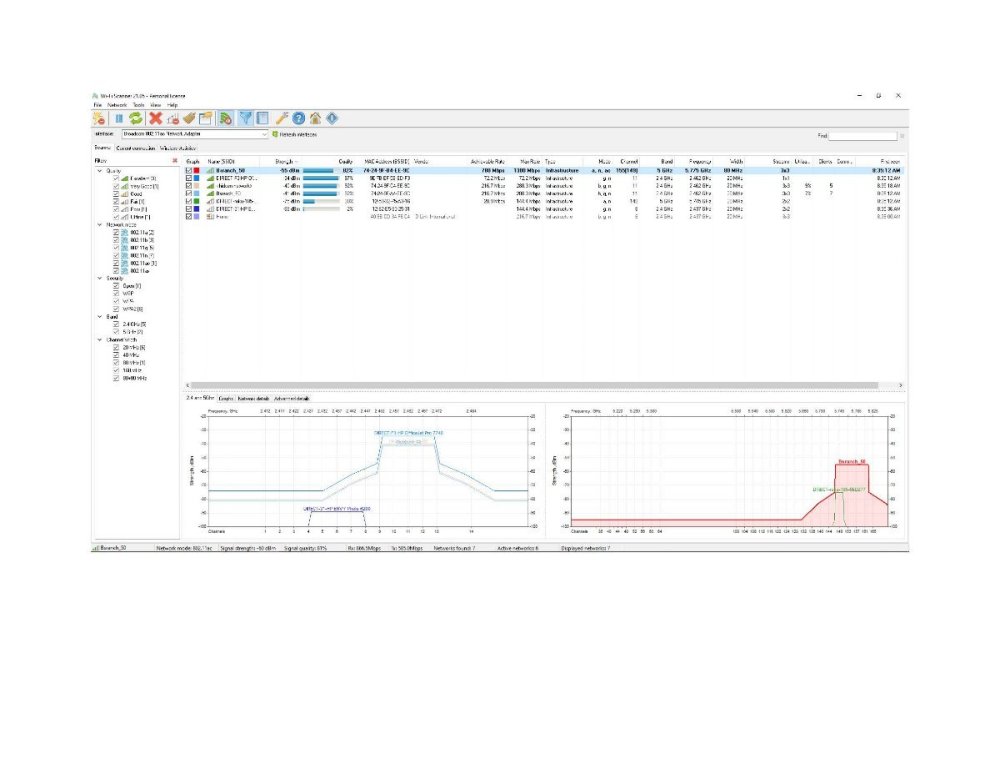Open the Tools menu
Viewport: 1000px width, 774px height.
tap(139, 105)
